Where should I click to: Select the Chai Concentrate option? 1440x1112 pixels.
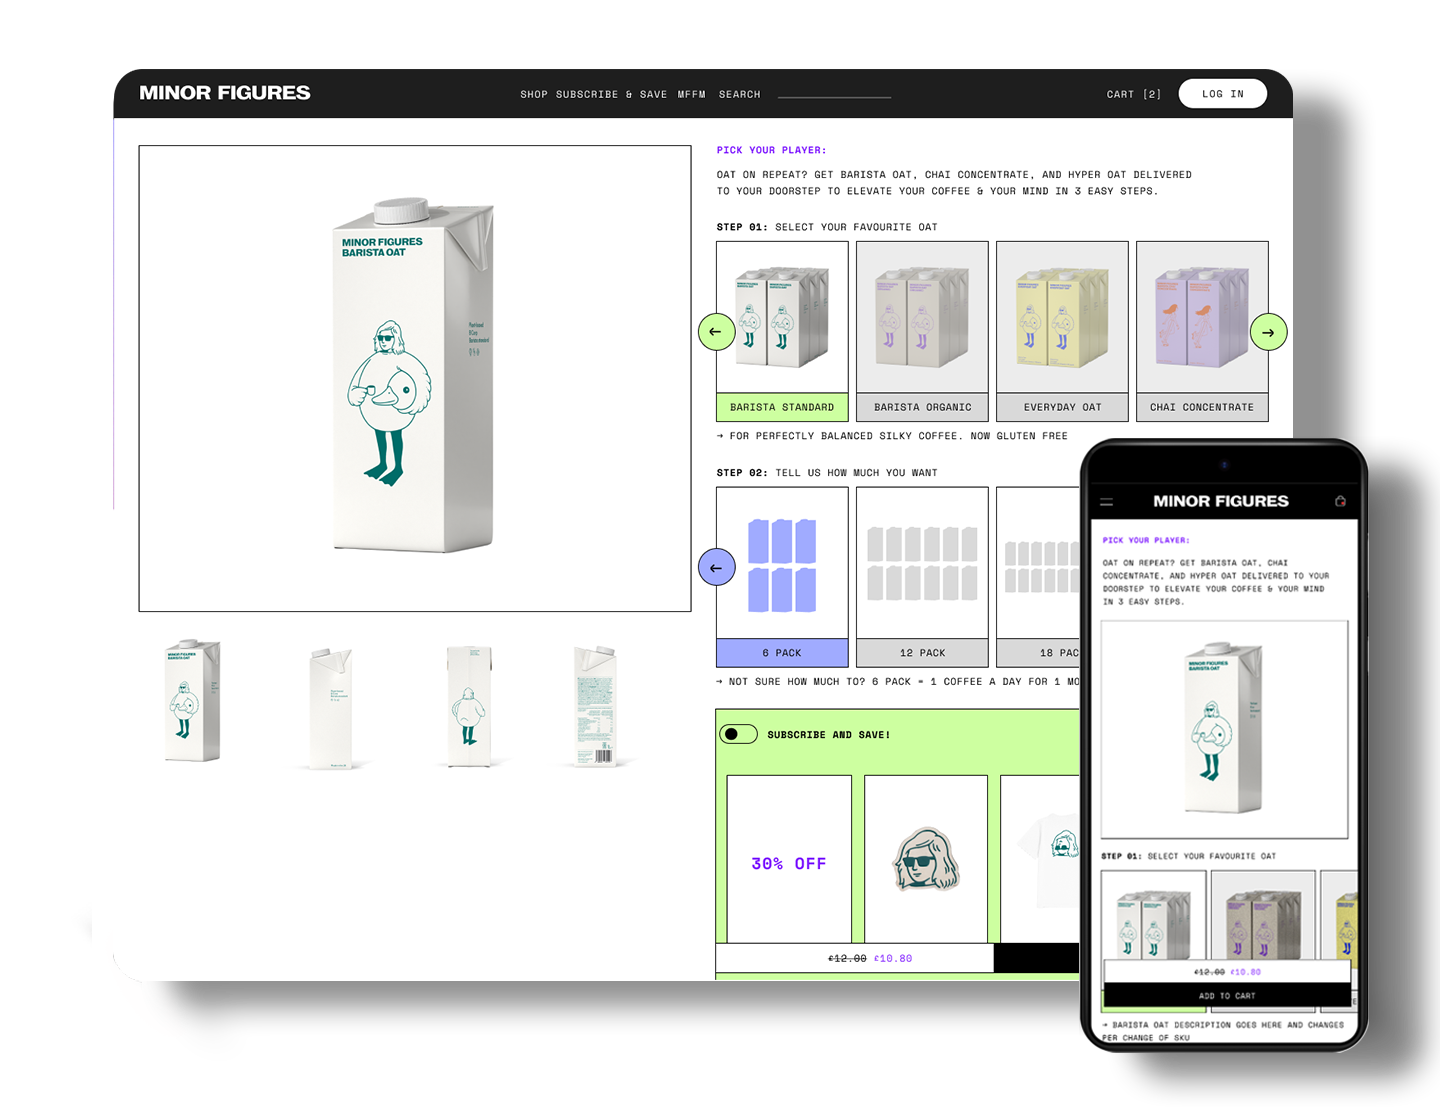tap(1202, 331)
